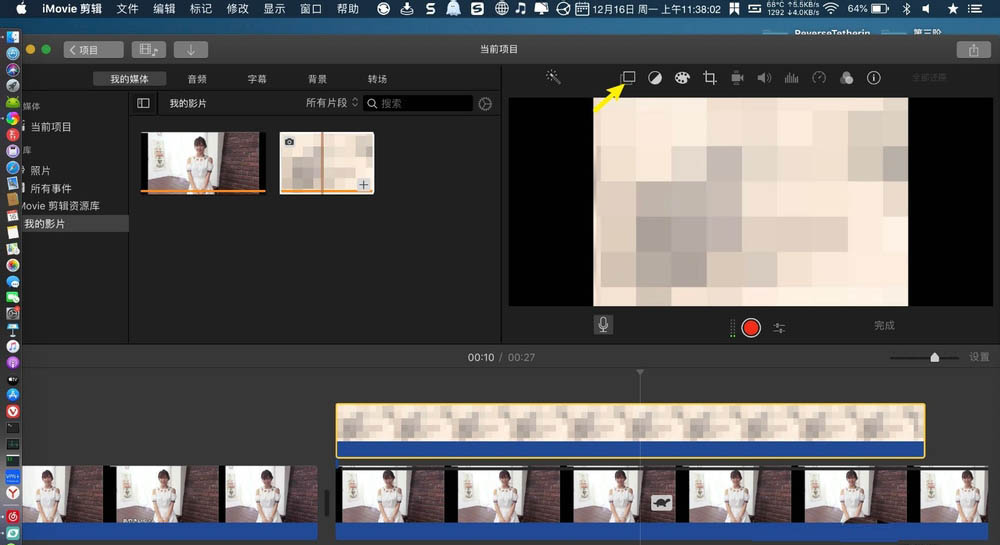Open Launchpad rocket icon in Dock

click(x=13, y=85)
